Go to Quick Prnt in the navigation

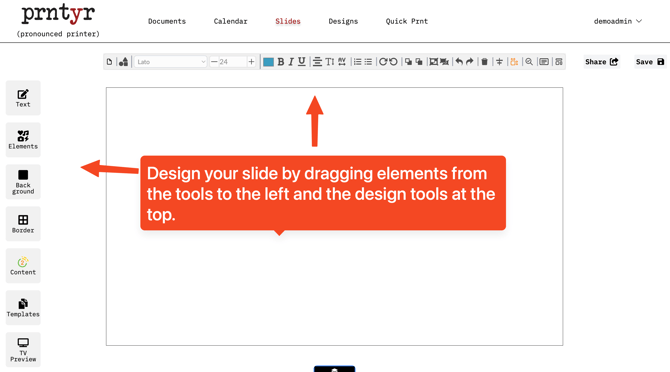pos(407,21)
